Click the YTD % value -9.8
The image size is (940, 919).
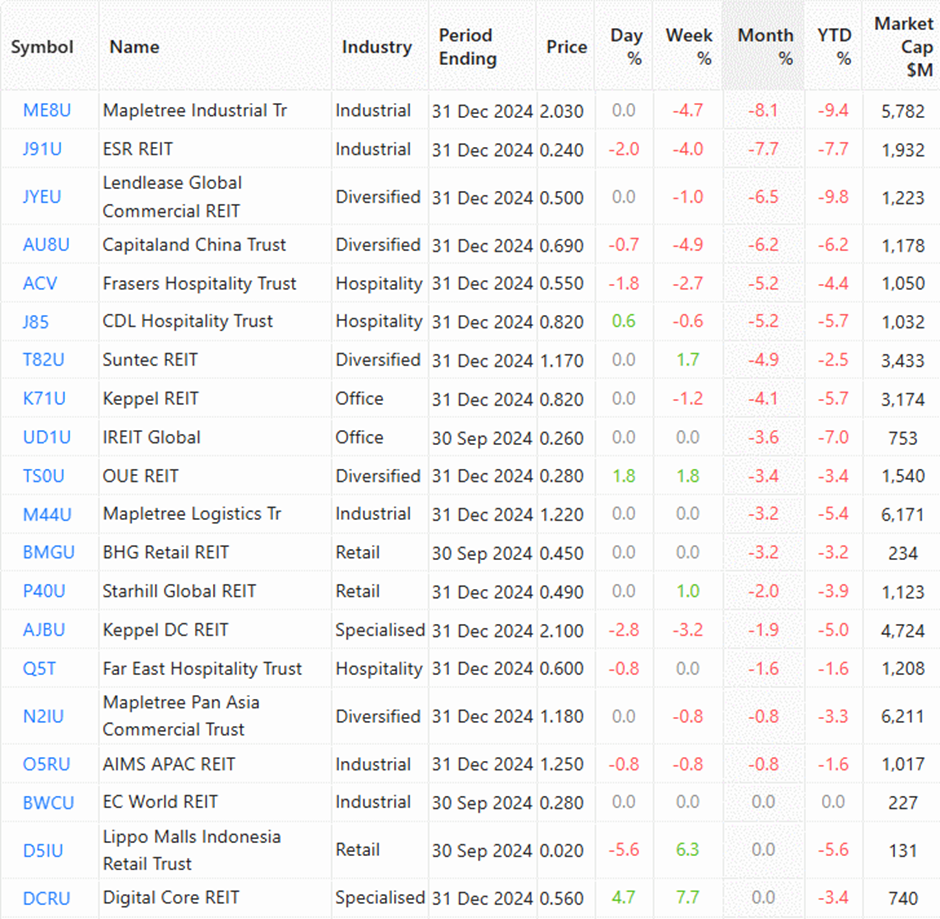pyautogui.click(x=833, y=197)
